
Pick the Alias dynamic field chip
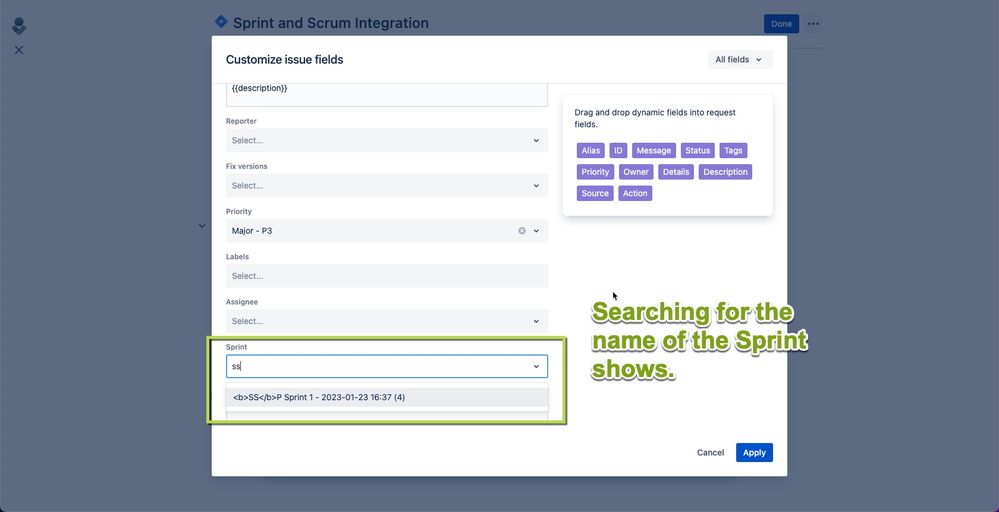click(x=591, y=150)
